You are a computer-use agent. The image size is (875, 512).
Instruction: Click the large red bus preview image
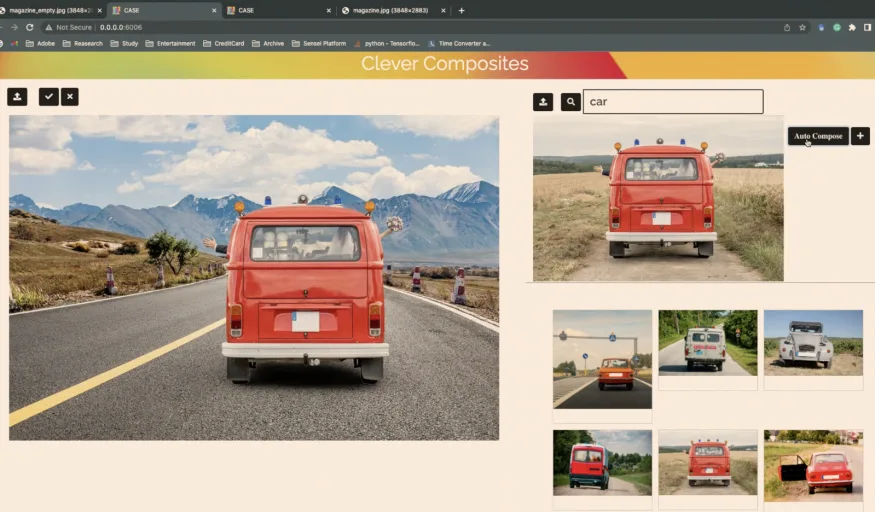658,198
